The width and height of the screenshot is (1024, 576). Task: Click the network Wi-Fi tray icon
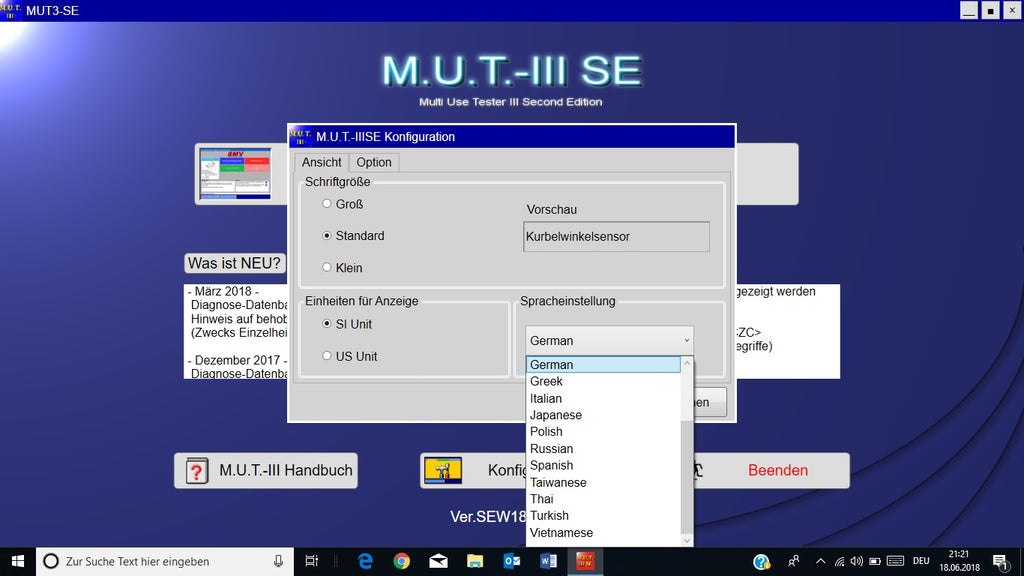[x=839, y=562]
